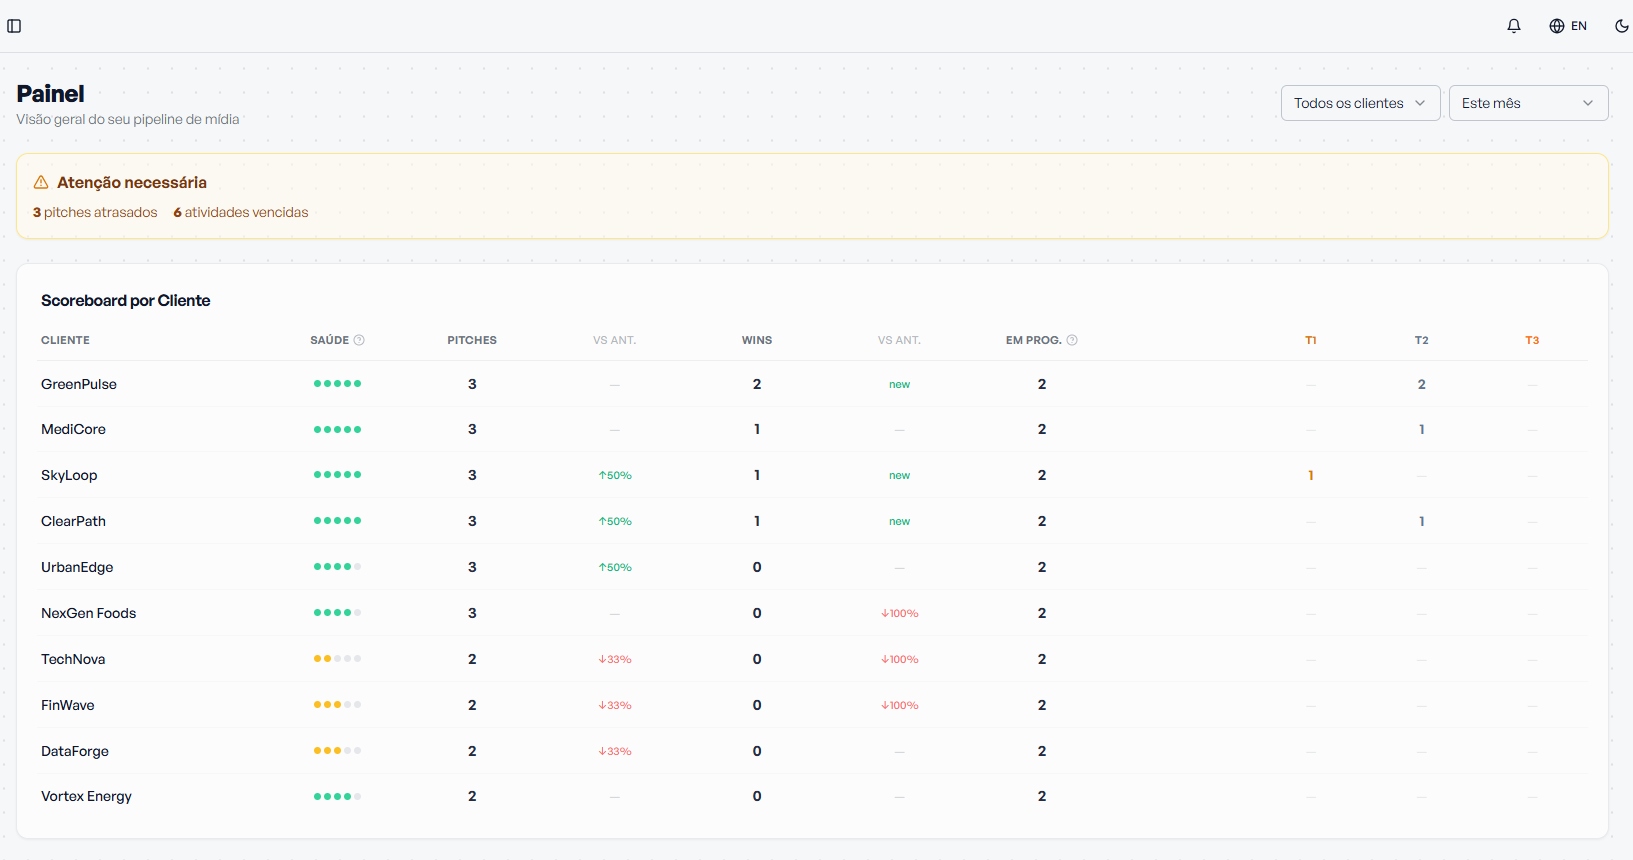
Task: Click NexGen Foods wins ↓100% change
Action: pos(900,613)
